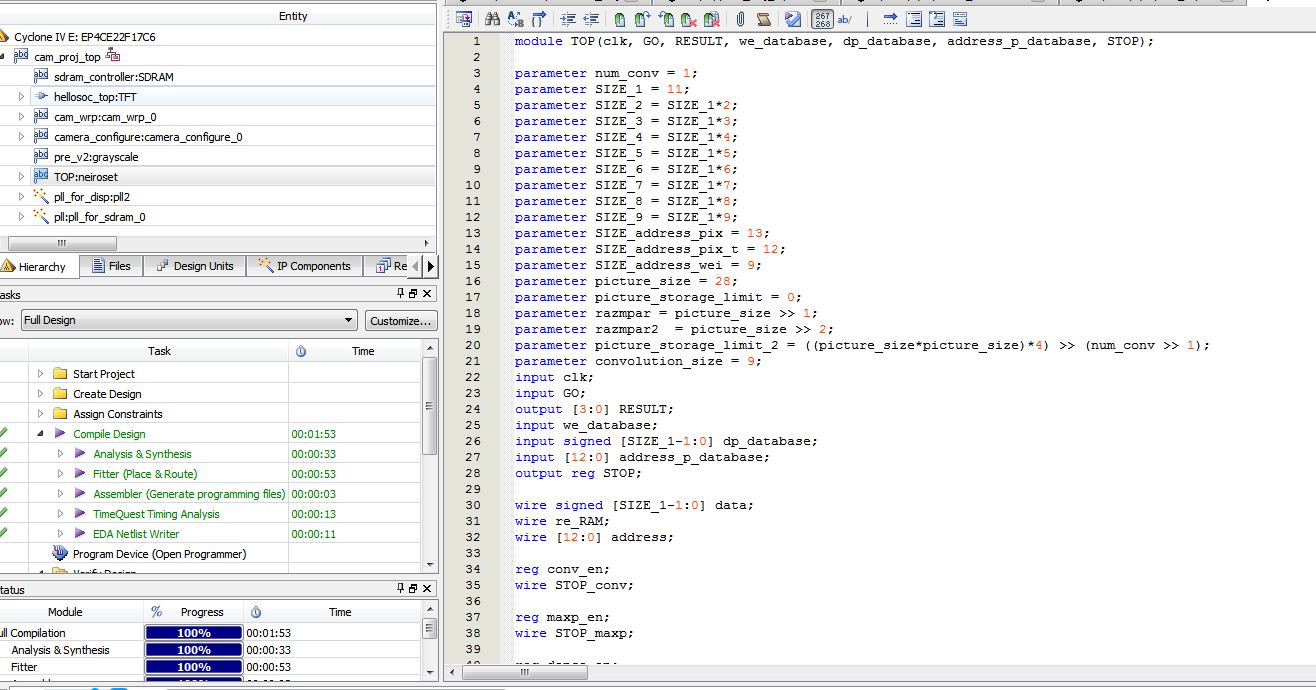
Task: Collapse the Compile Design task group
Action: [x=41, y=434]
